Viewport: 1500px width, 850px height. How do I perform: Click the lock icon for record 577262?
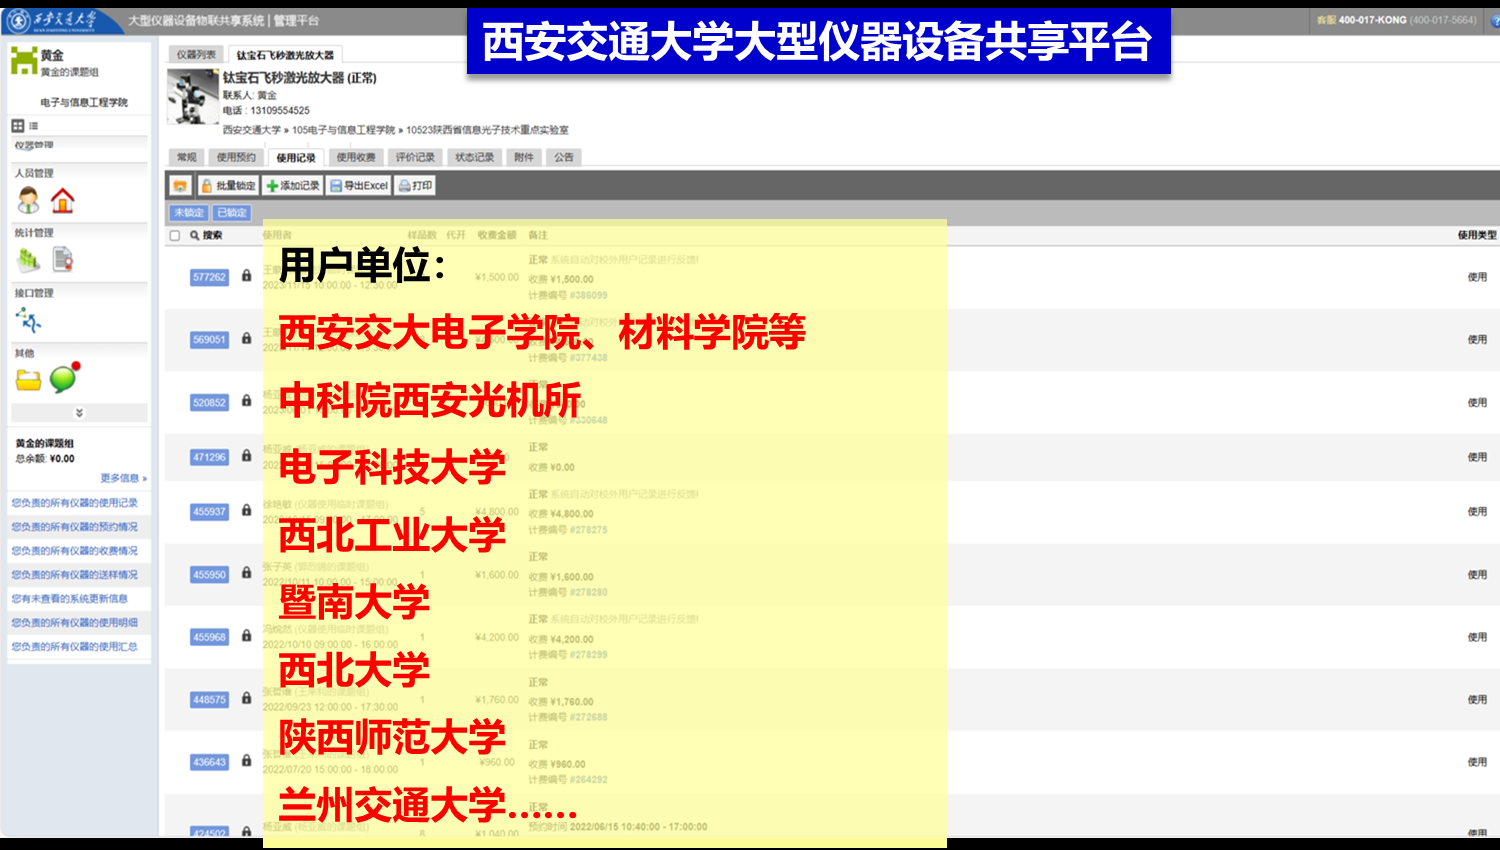pyautogui.click(x=246, y=276)
